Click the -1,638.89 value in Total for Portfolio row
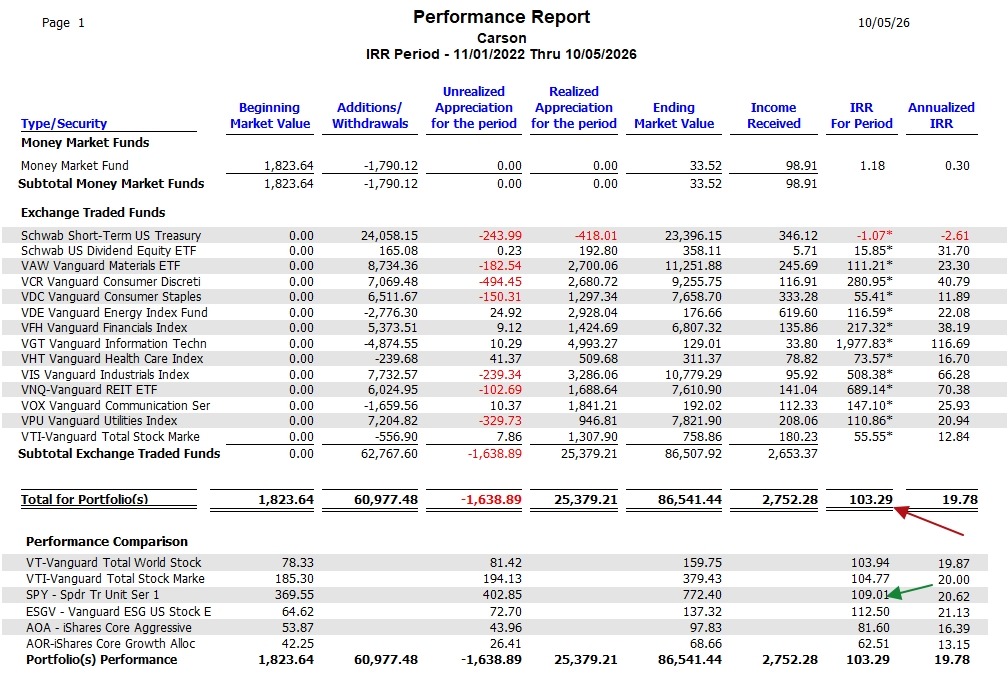The image size is (1008, 677). 491,499
